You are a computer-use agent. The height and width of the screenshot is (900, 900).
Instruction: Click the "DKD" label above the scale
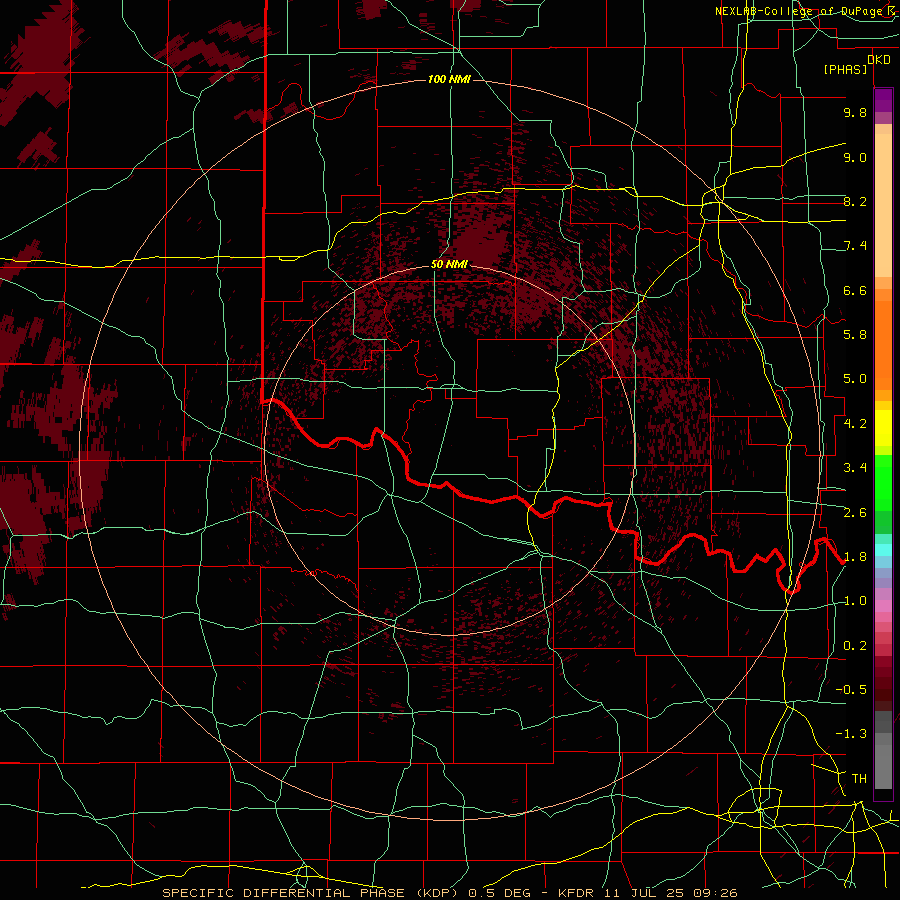point(878,60)
